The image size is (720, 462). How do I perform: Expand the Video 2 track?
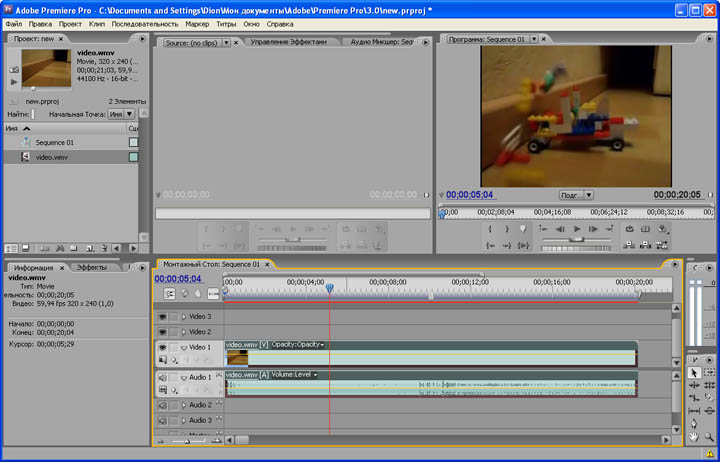(x=184, y=332)
